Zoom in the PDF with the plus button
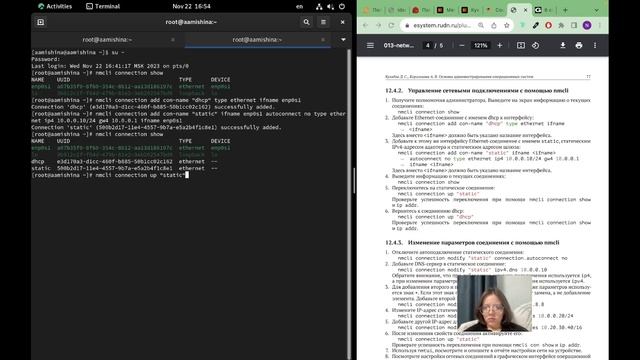640x360 pixels. (500, 45)
